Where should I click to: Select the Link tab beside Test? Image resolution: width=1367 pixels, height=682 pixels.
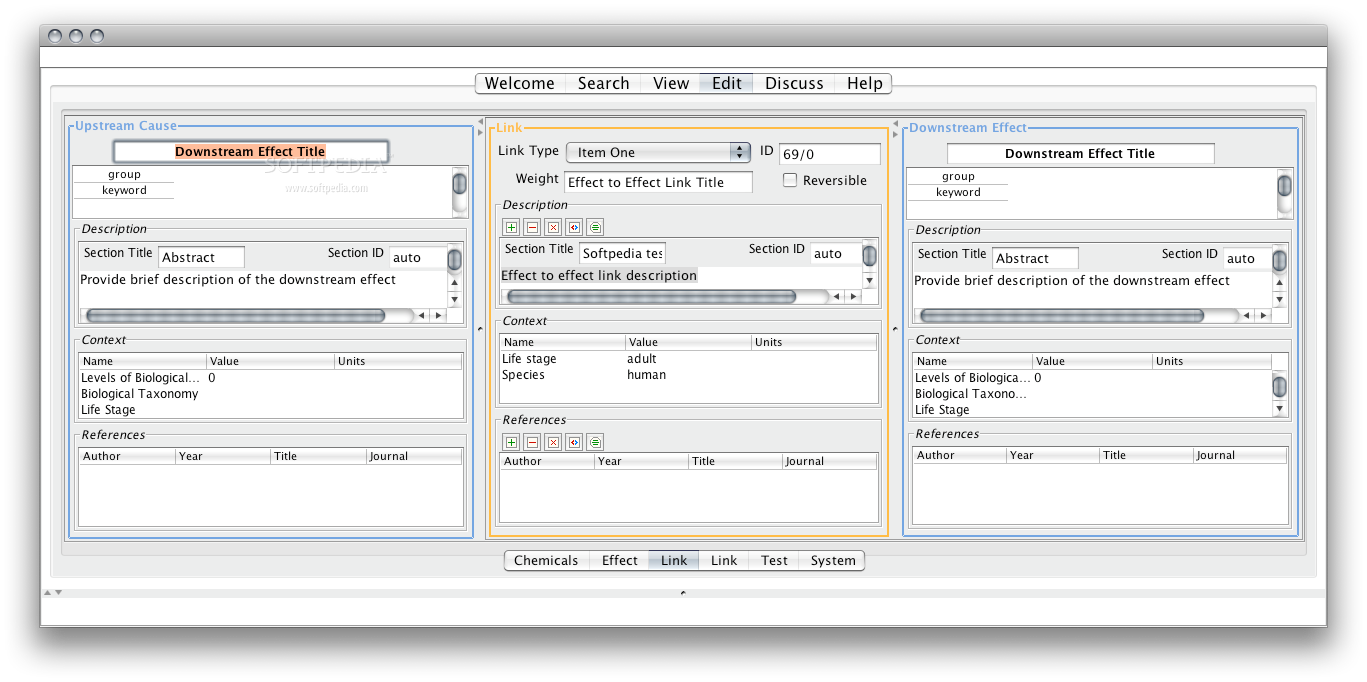(x=724, y=560)
